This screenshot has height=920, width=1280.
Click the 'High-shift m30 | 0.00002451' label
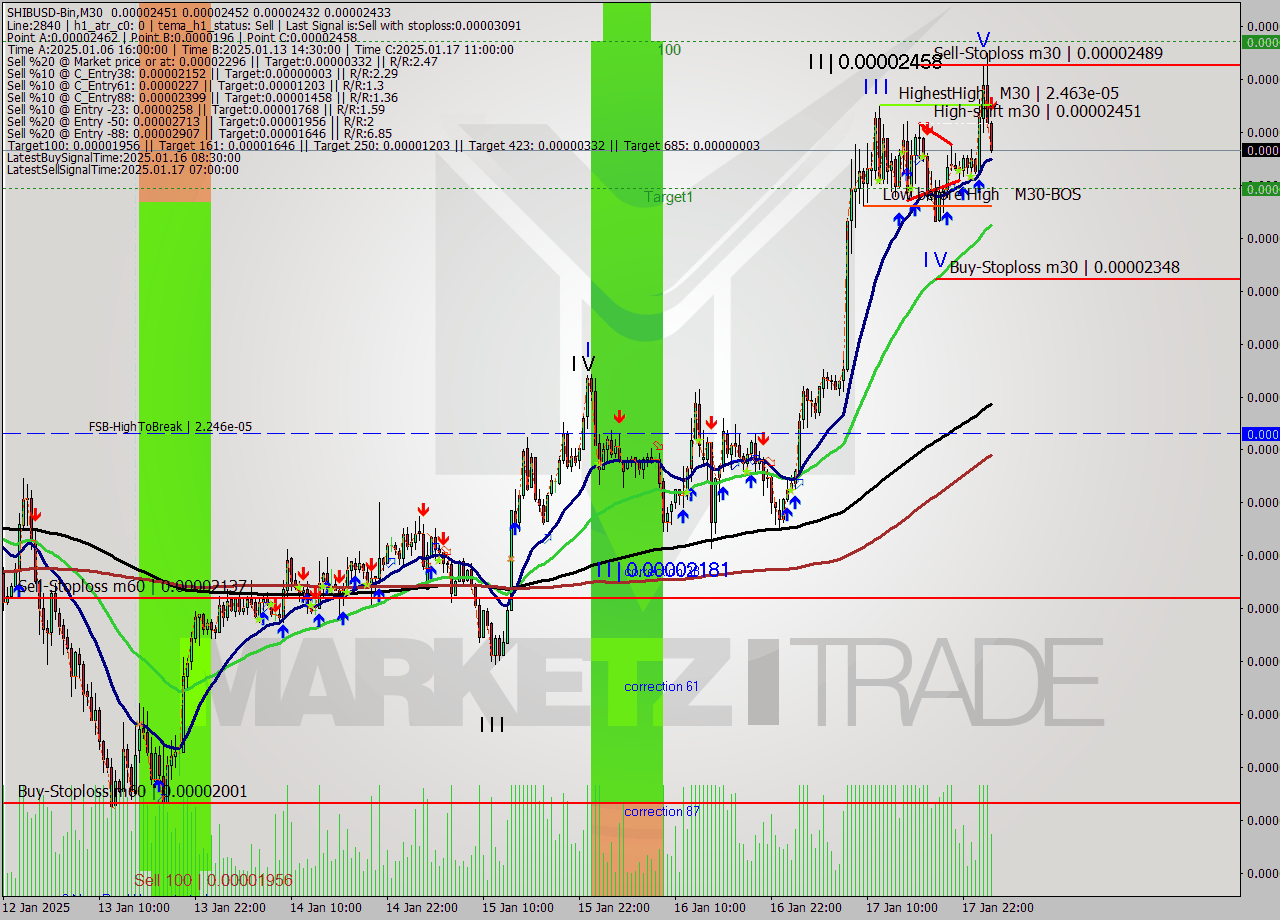1037,111
